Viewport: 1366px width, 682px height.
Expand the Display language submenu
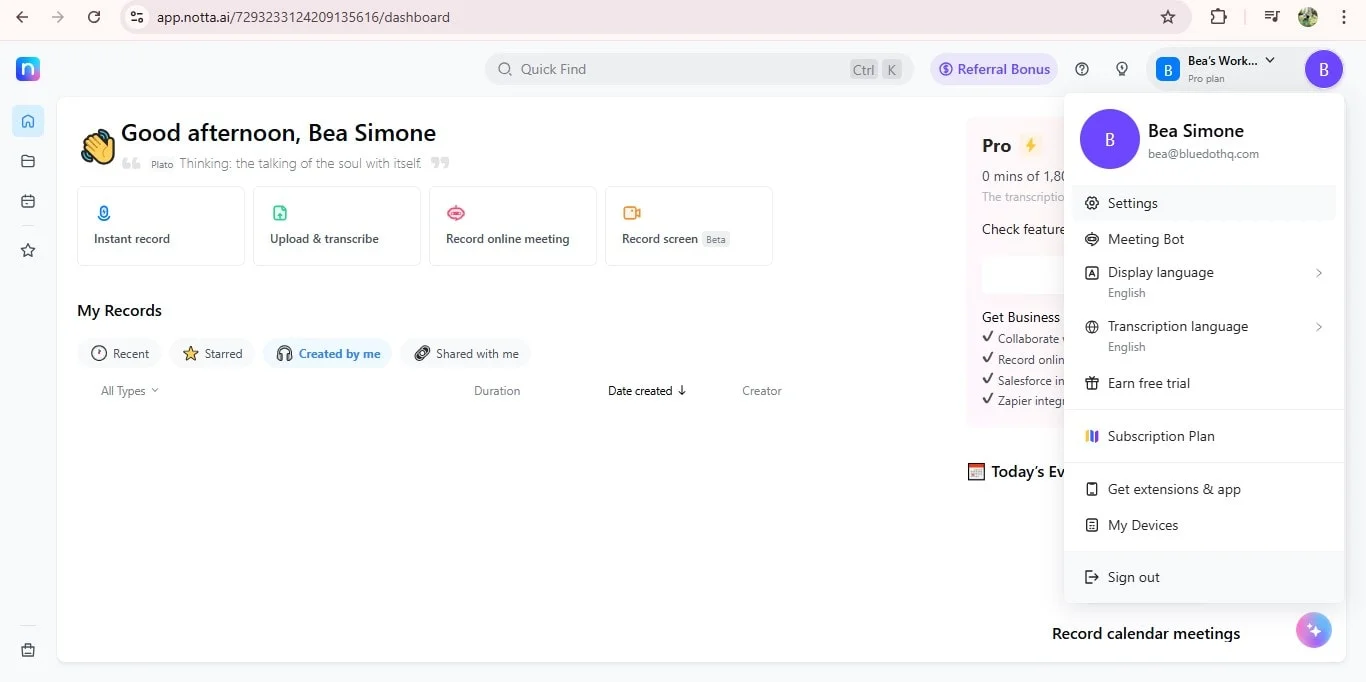(x=1204, y=282)
